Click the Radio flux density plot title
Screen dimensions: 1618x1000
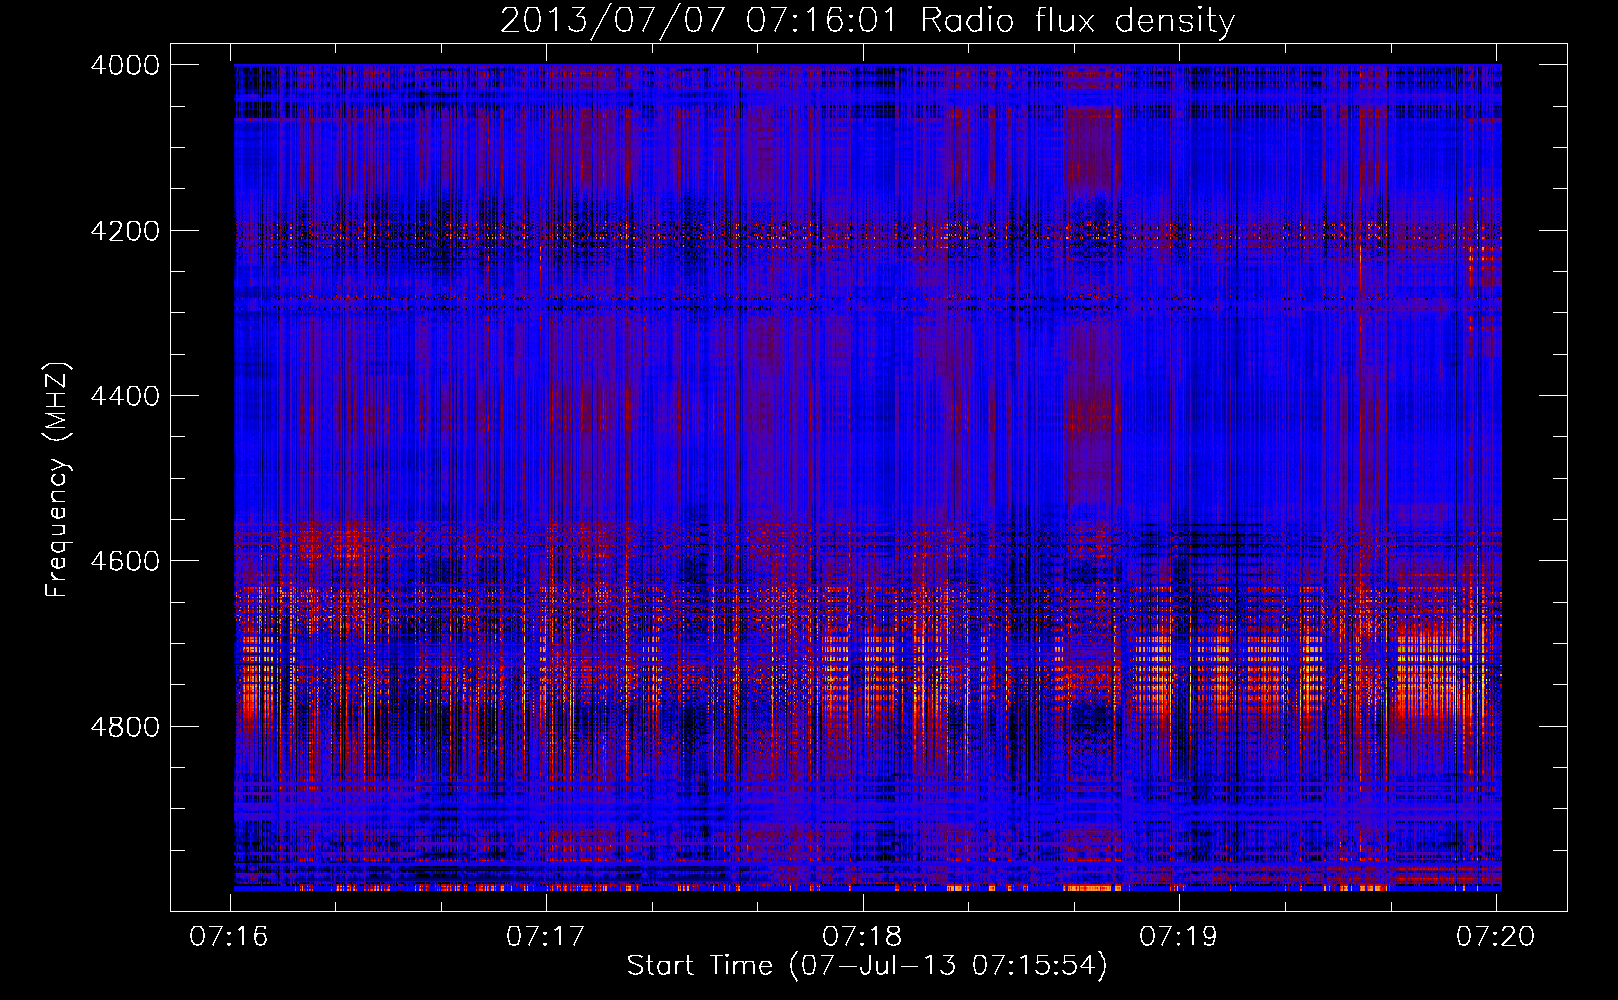pos(868,20)
